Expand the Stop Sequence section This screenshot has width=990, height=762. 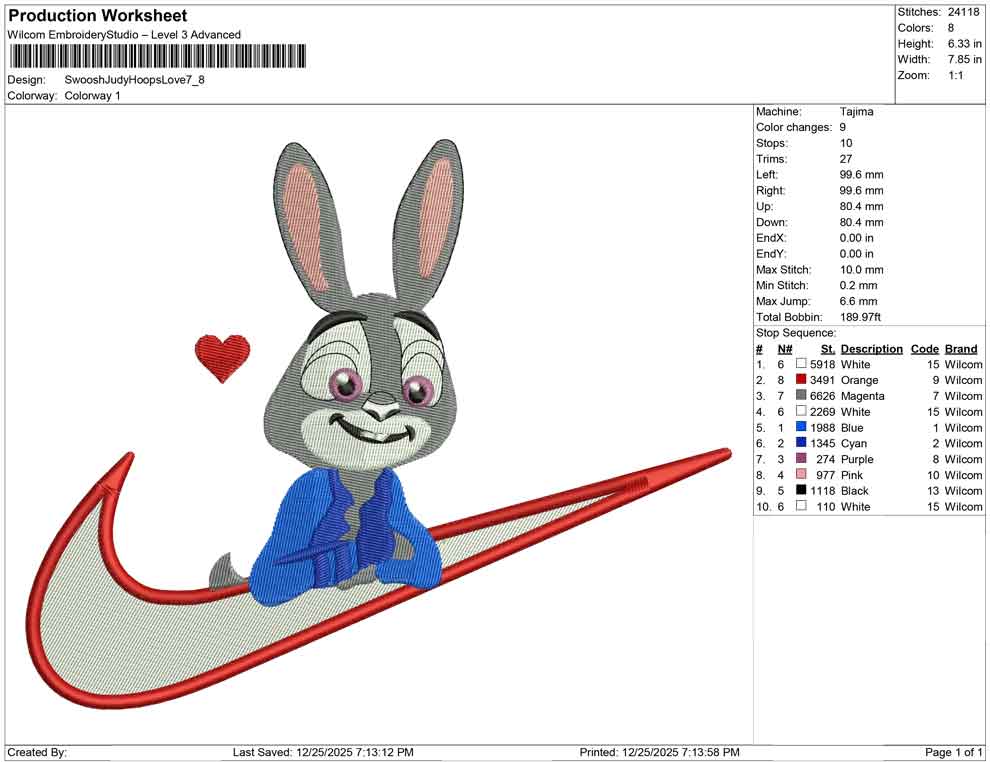795,332
